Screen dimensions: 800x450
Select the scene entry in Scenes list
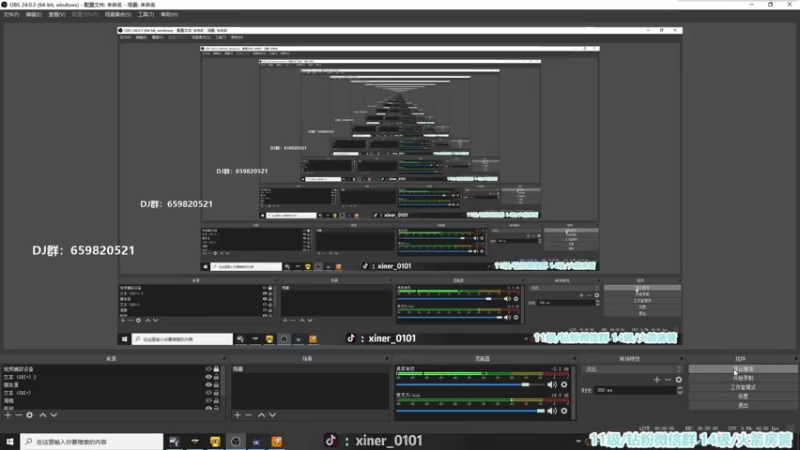[309, 369]
